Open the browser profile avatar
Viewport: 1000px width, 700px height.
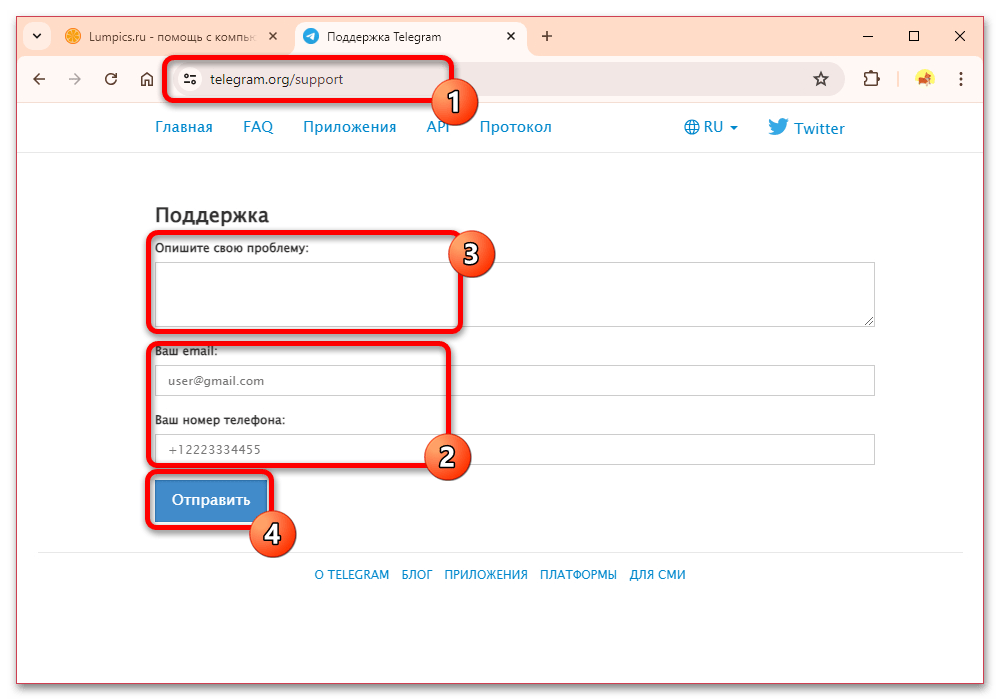coord(924,78)
